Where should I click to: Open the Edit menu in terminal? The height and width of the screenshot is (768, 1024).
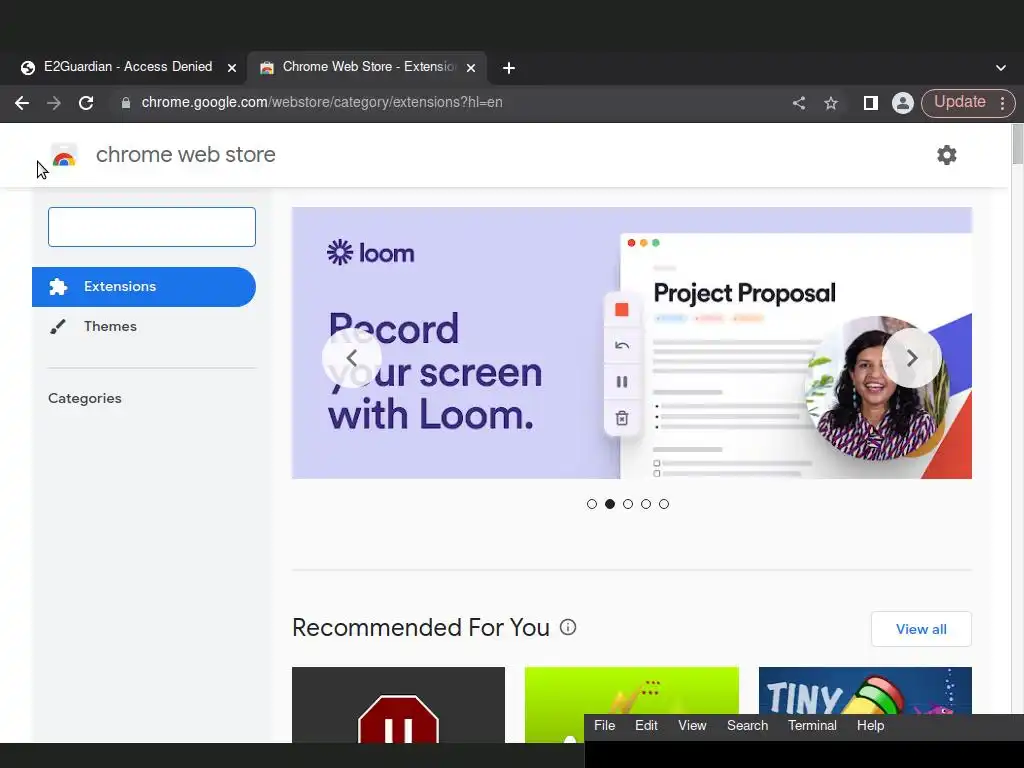pos(646,726)
